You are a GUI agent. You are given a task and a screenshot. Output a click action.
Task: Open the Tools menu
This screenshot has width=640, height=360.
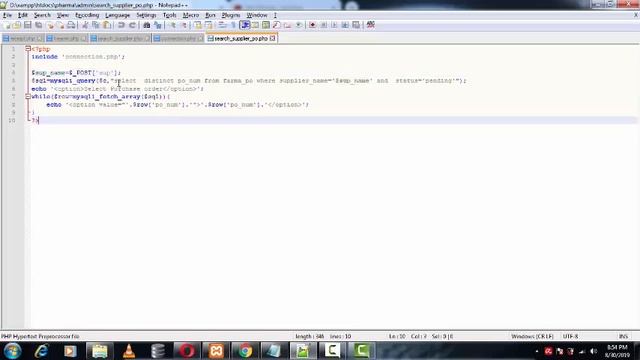169,15
